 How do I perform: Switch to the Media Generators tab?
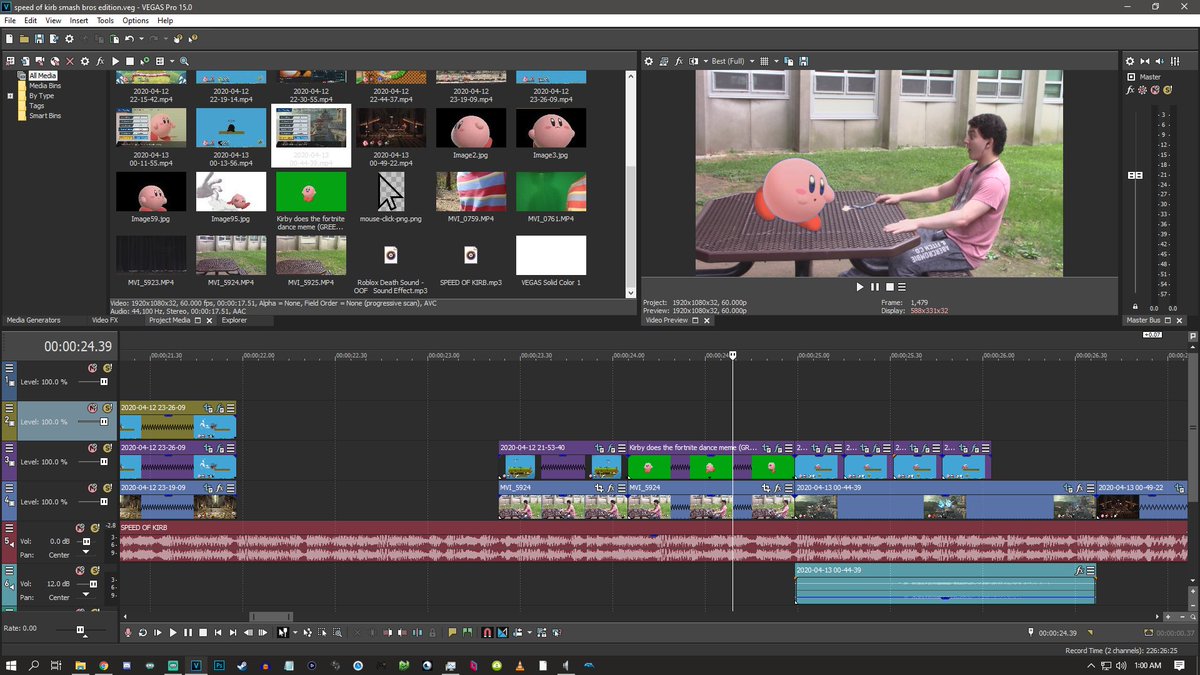click(34, 320)
